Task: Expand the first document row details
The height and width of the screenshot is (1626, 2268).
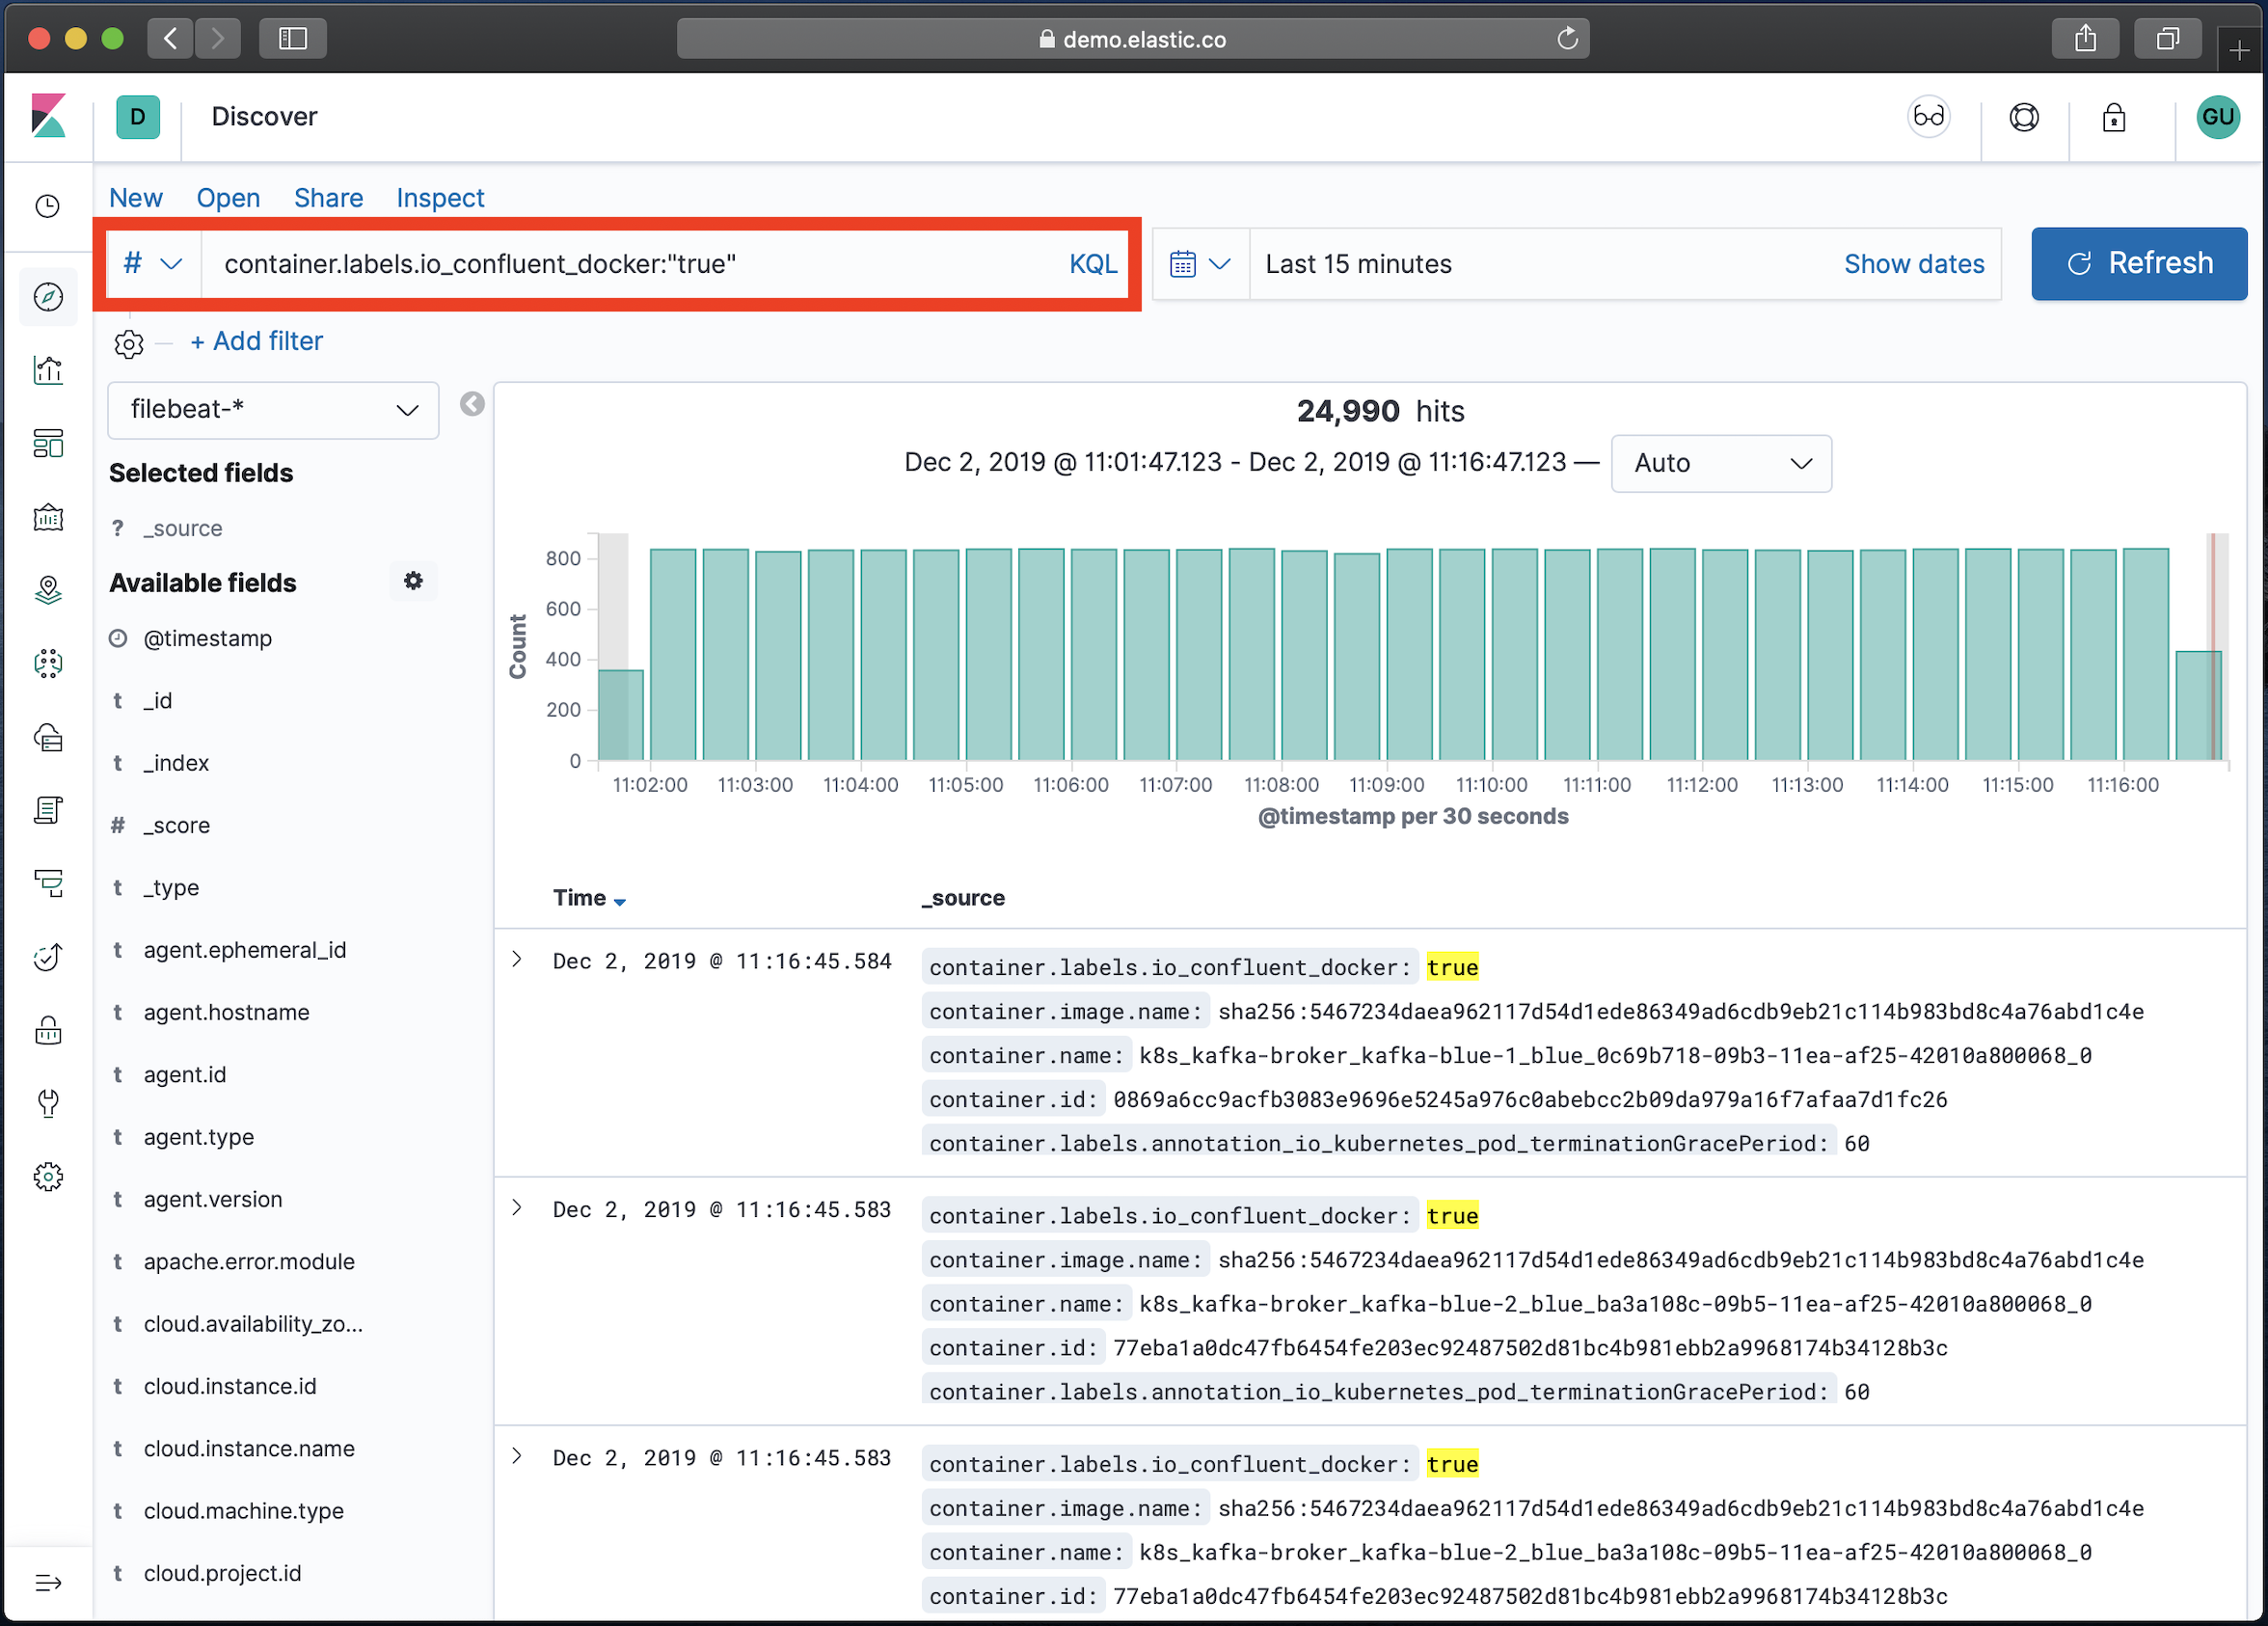Action: click(x=517, y=959)
